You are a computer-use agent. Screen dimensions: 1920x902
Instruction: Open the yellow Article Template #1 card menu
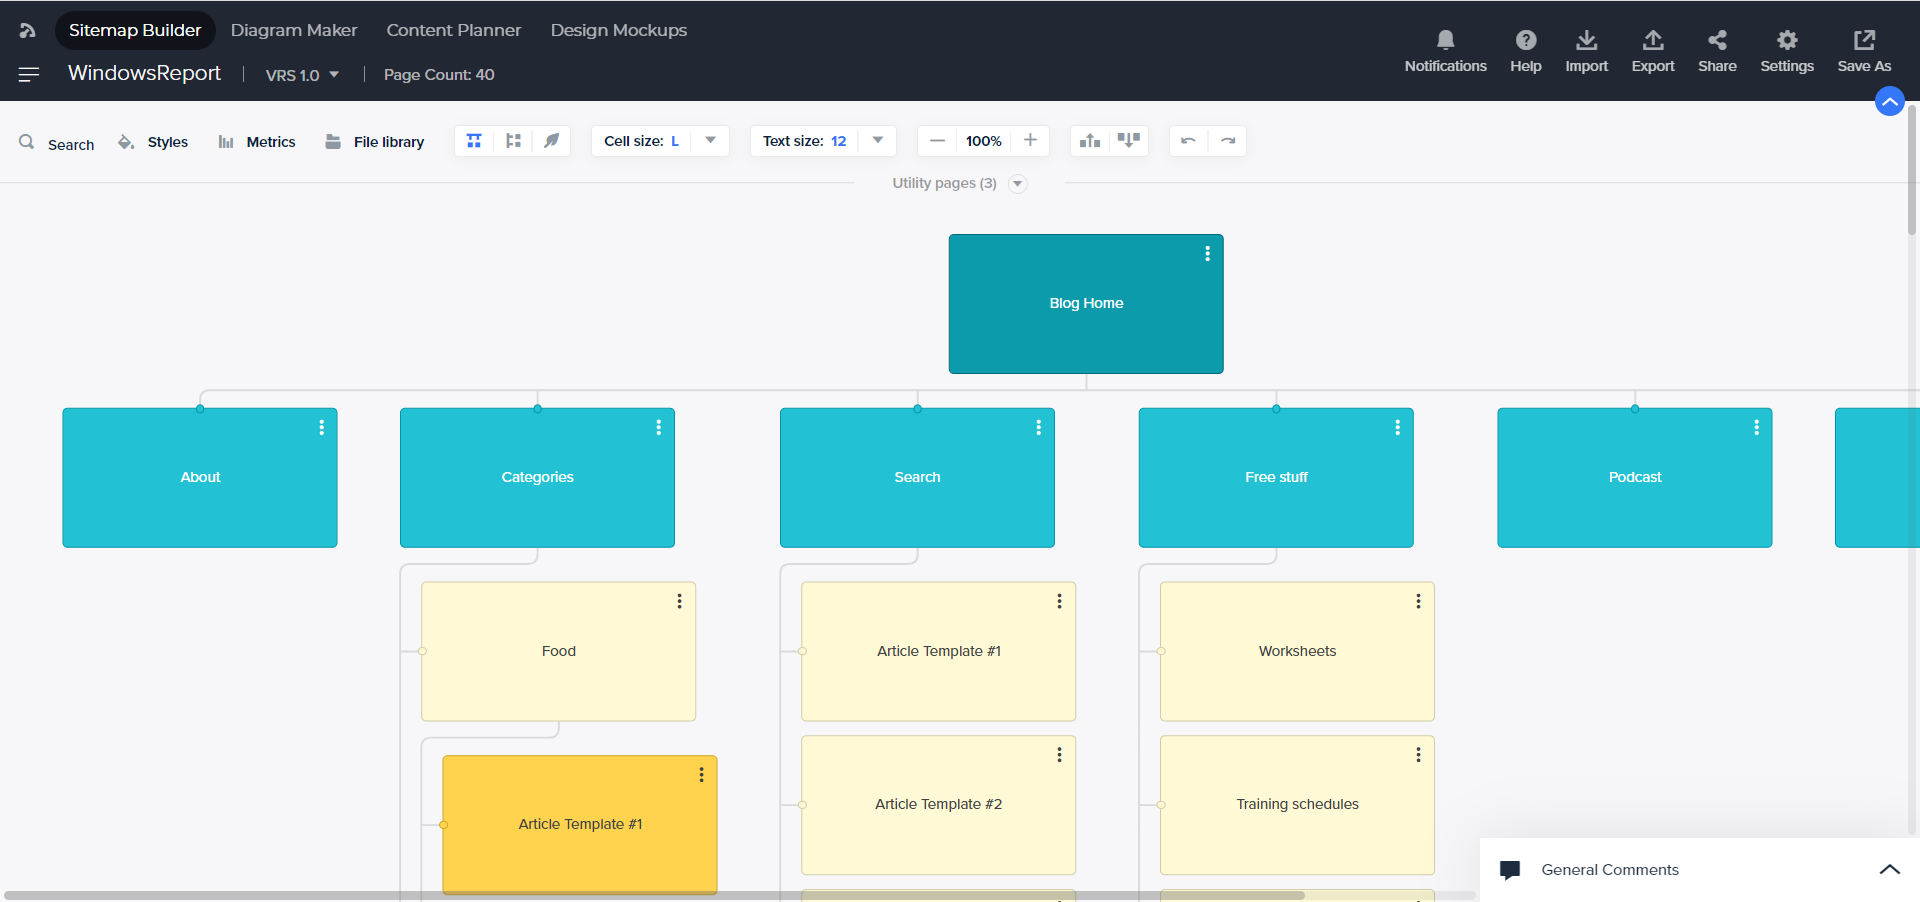(701, 775)
